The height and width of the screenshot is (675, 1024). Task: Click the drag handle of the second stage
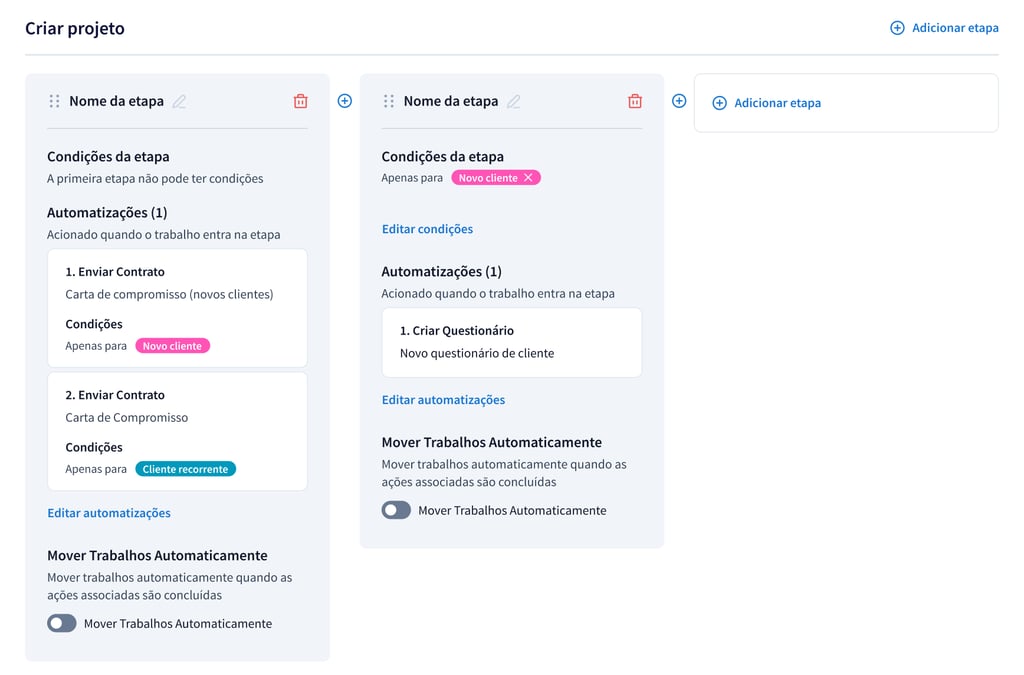click(x=389, y=101)
